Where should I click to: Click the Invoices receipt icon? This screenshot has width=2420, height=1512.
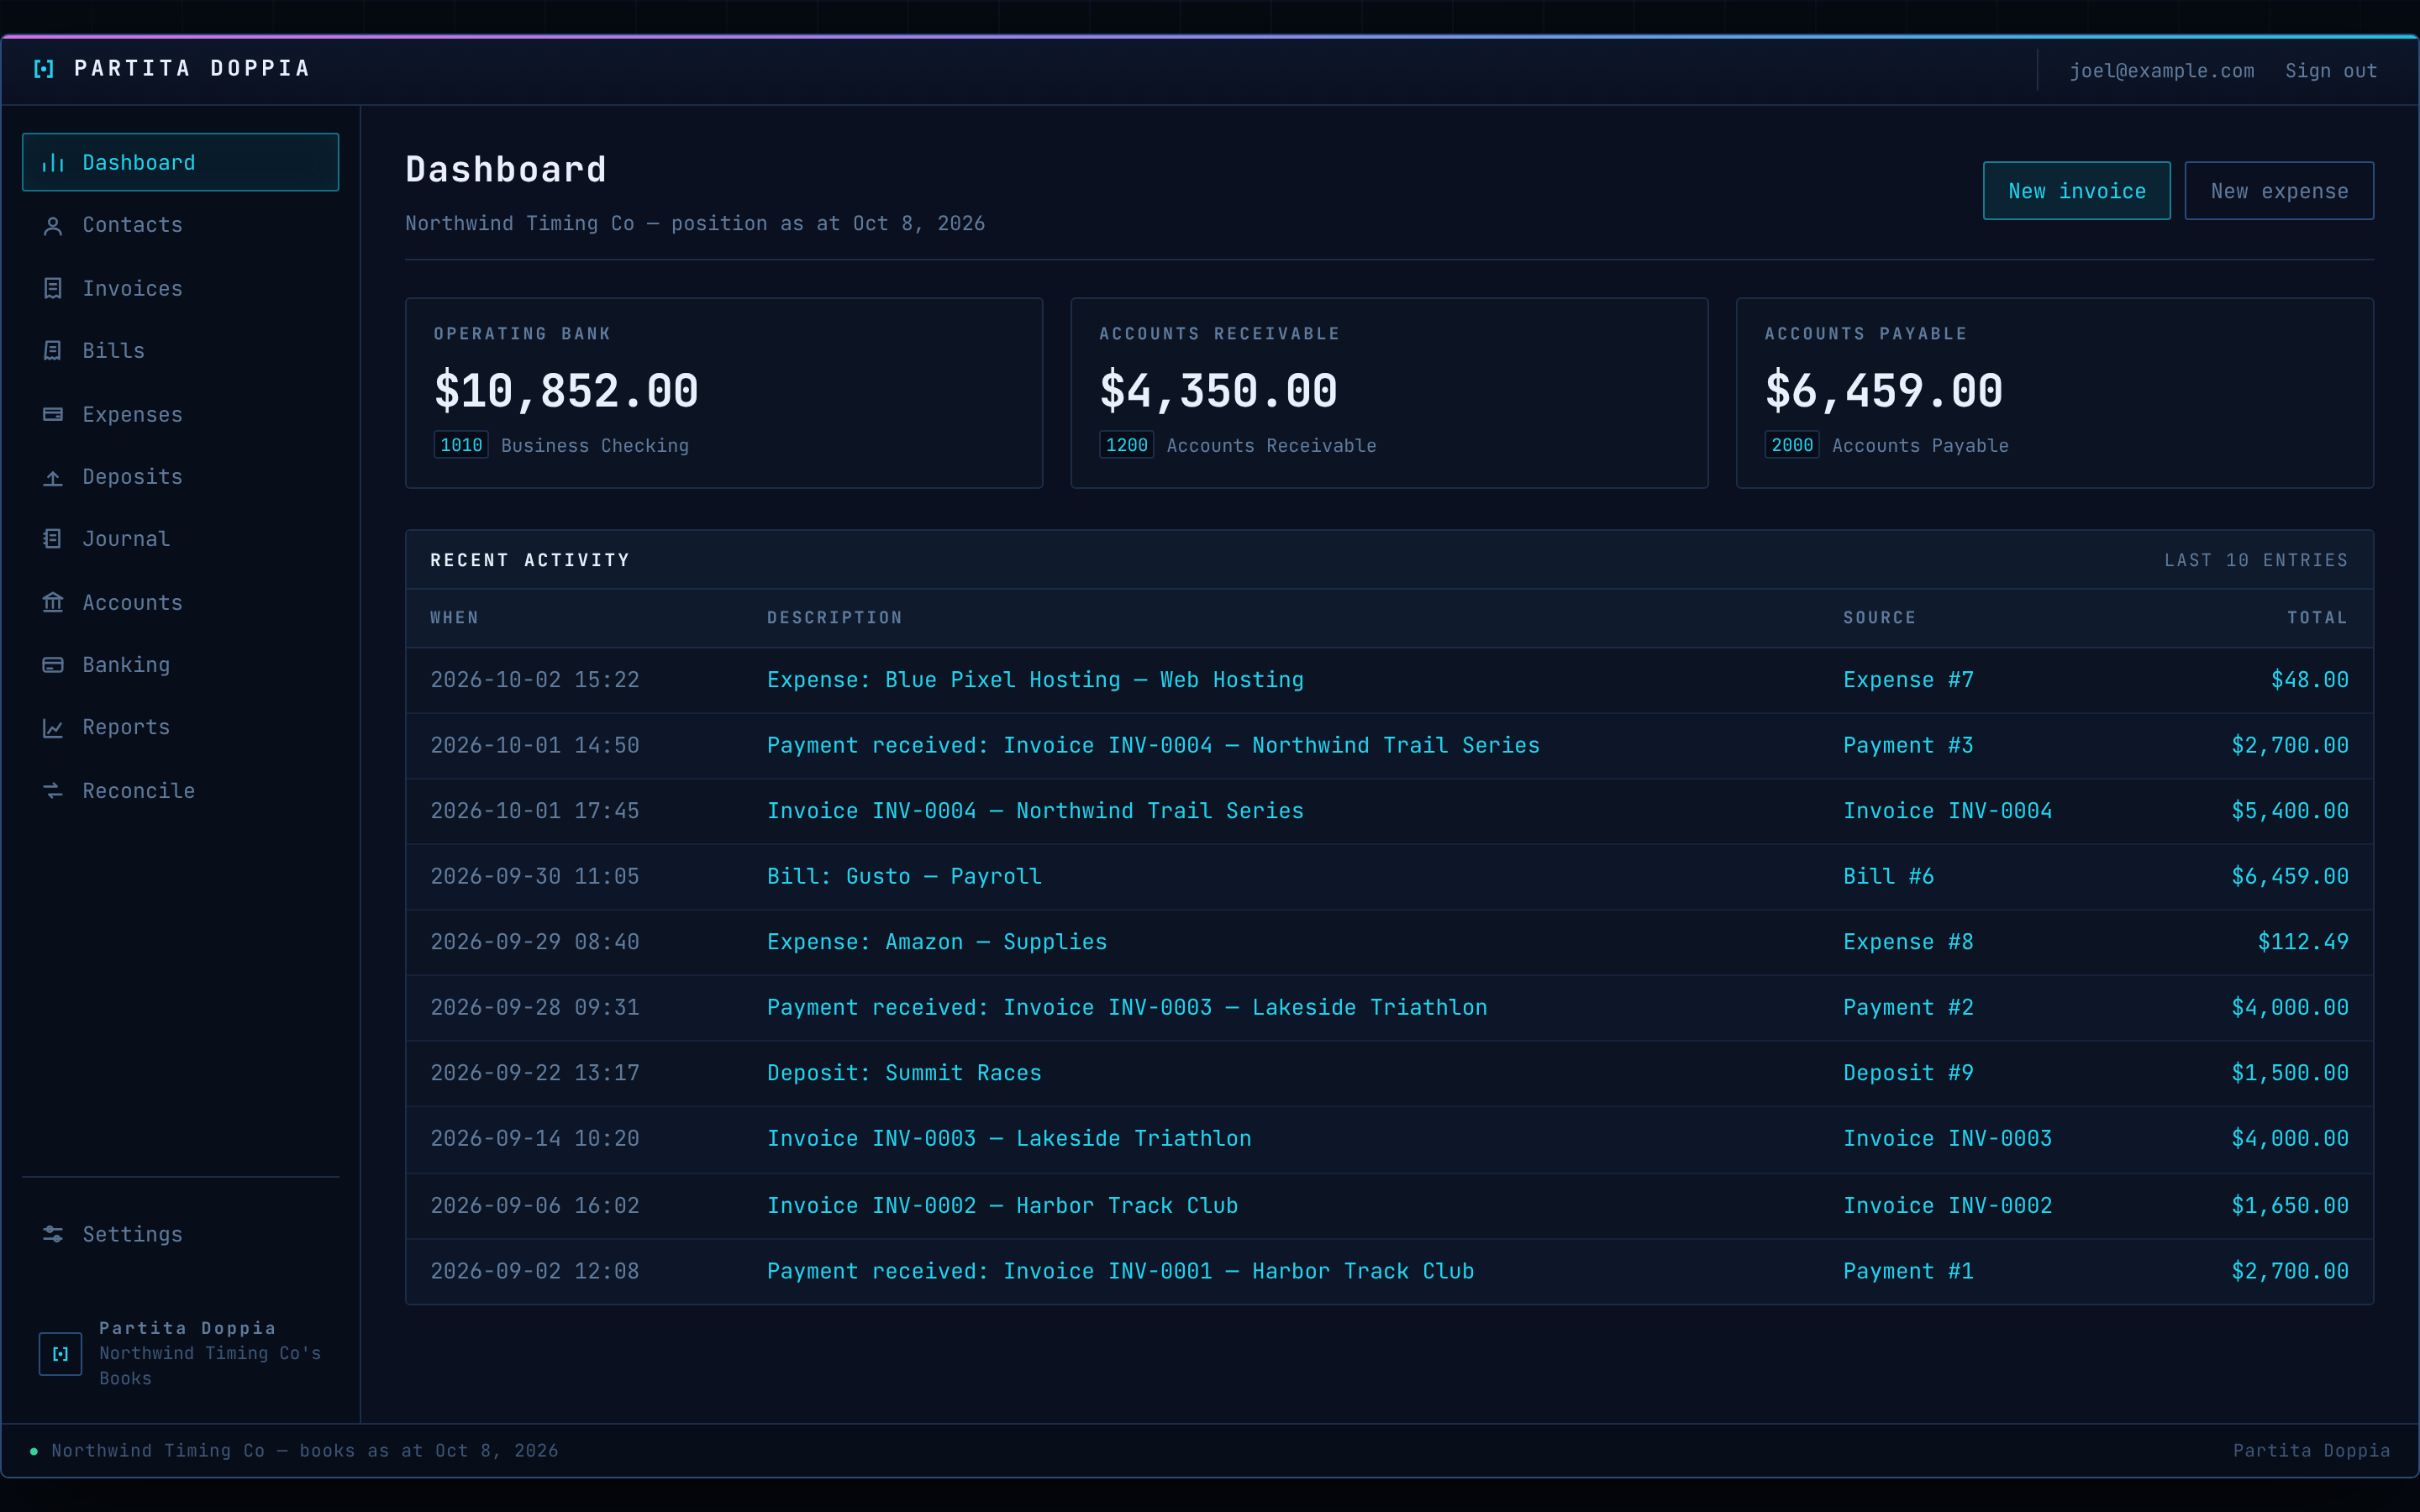click(53, 289)
